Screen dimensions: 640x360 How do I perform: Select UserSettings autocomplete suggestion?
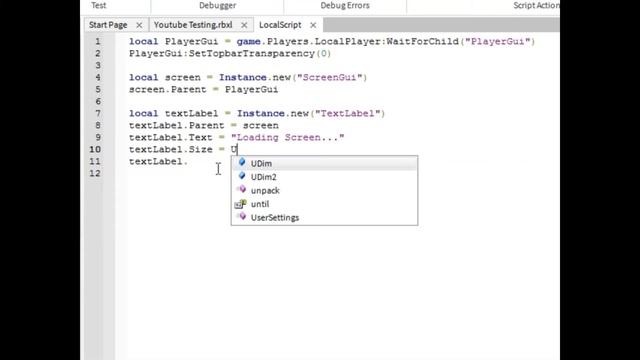324,217
